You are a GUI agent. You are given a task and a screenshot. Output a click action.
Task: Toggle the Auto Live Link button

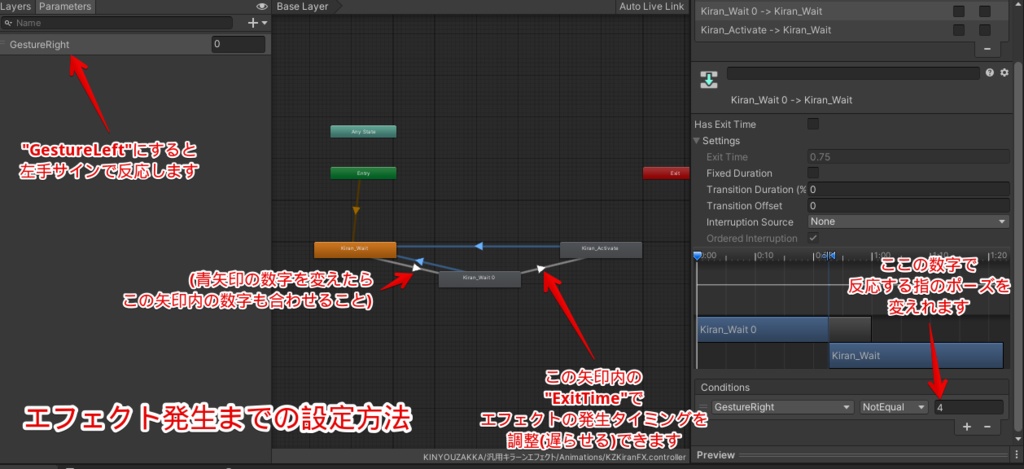(x=651, y=7)
